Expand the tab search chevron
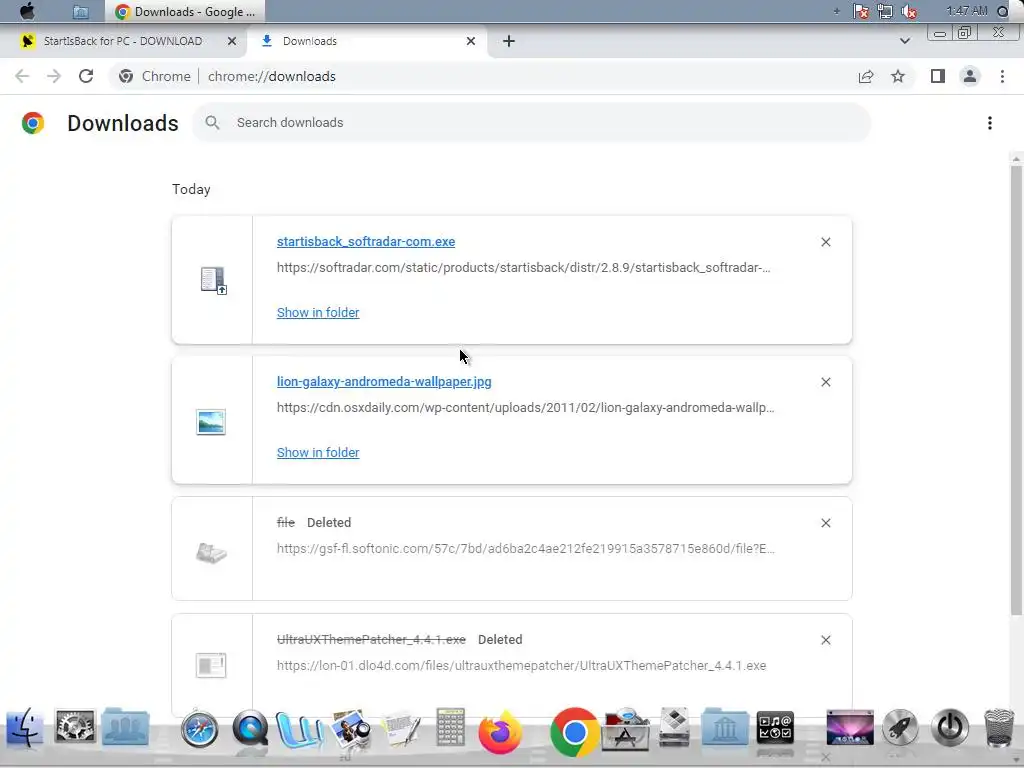 click(x=904, y=41)
